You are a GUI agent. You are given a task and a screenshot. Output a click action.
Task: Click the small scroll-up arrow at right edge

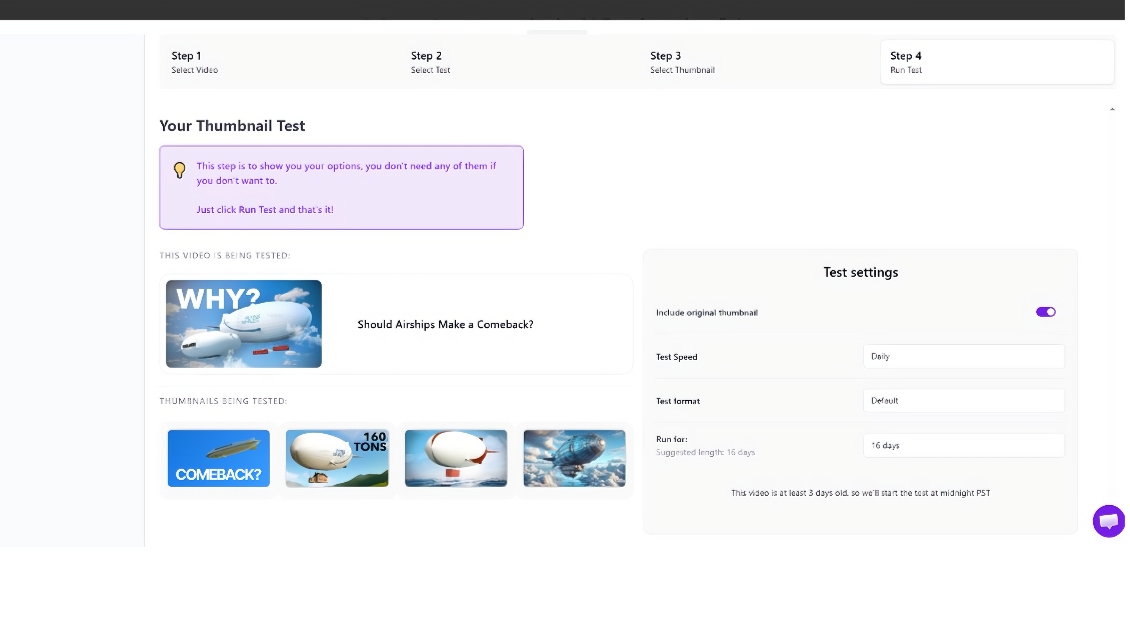1112,109
